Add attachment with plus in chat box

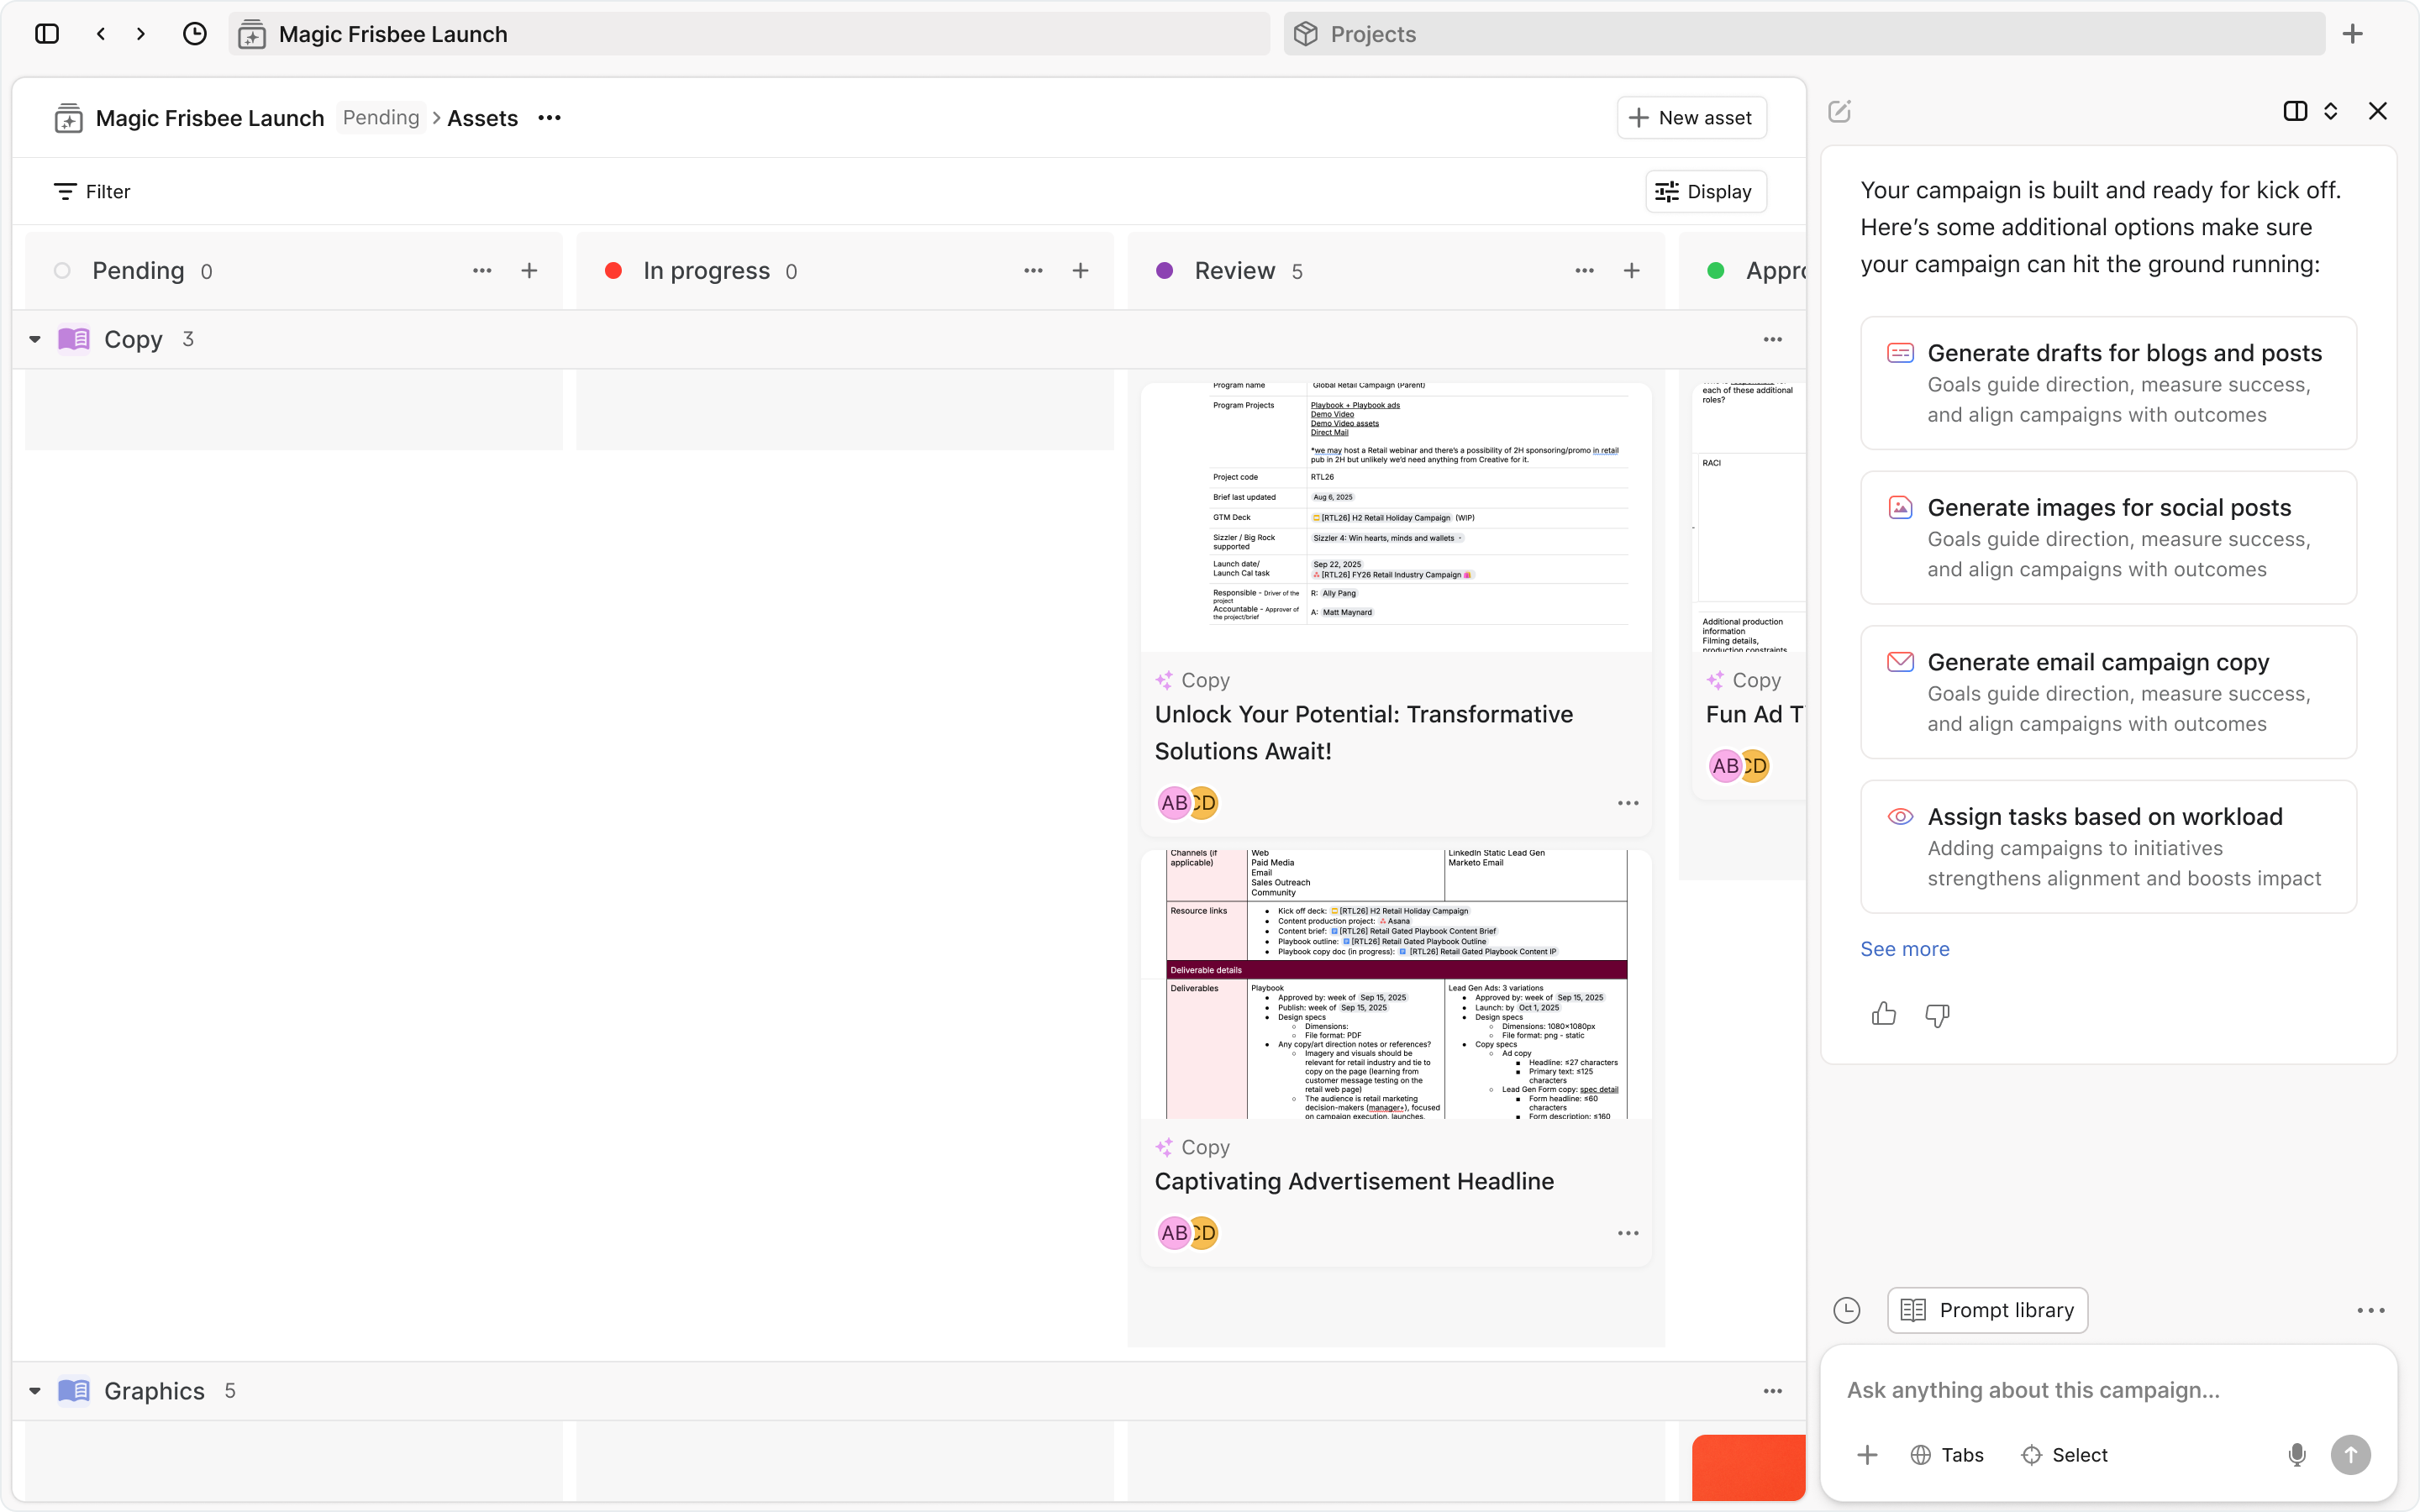click(x=1867, y=1454)
